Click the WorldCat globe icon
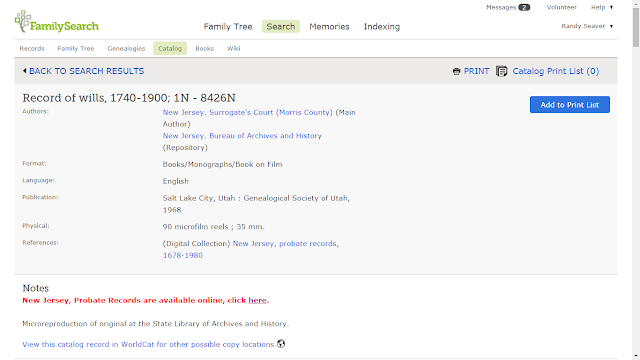This screenshot has height=360, width=640. [x=281, y=344]
